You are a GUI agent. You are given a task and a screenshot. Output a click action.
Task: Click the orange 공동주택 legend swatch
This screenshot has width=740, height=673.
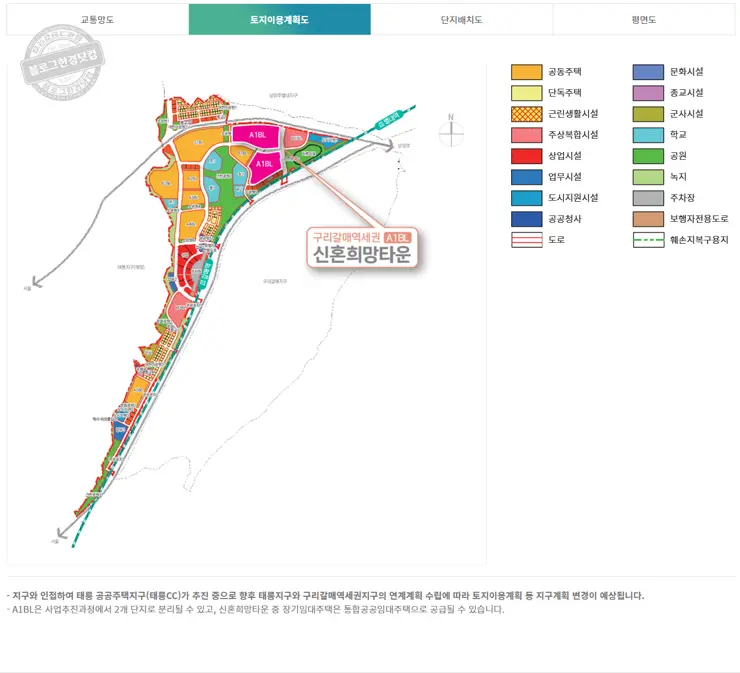[x=526, y=72]
